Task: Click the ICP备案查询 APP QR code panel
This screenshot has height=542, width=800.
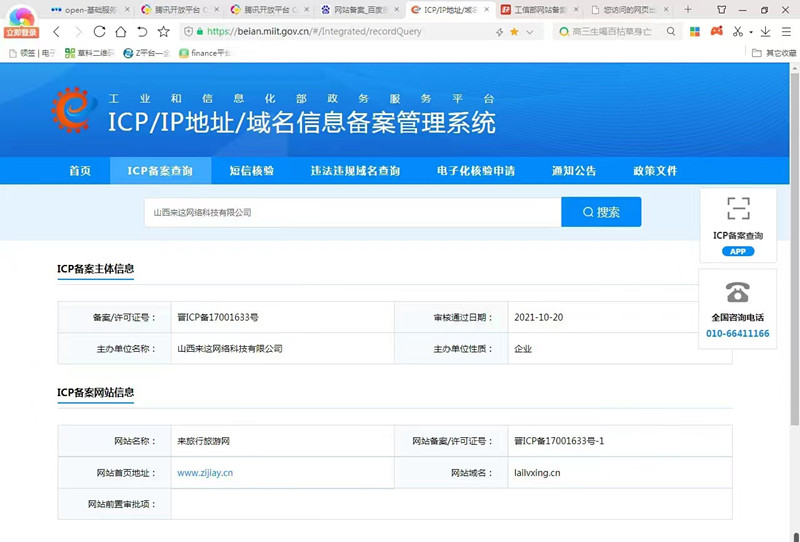Action: click(x=738, y=226)
